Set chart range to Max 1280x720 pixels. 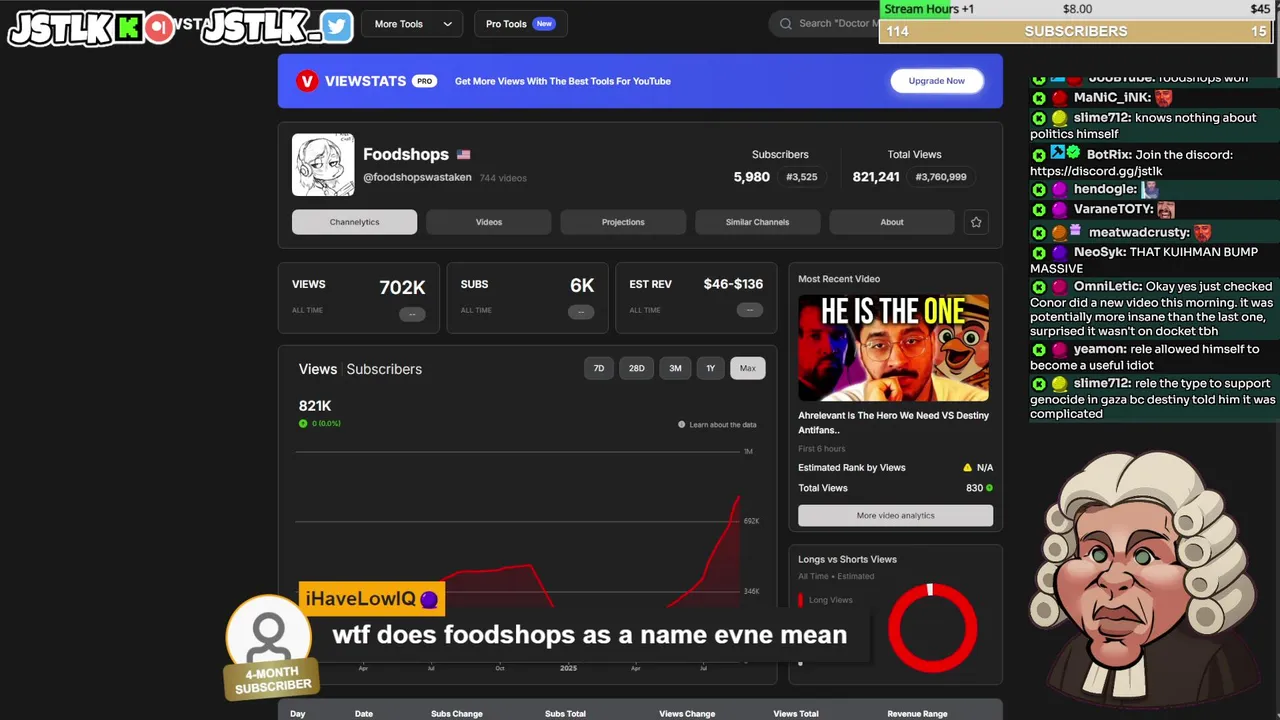pos(748,368)
